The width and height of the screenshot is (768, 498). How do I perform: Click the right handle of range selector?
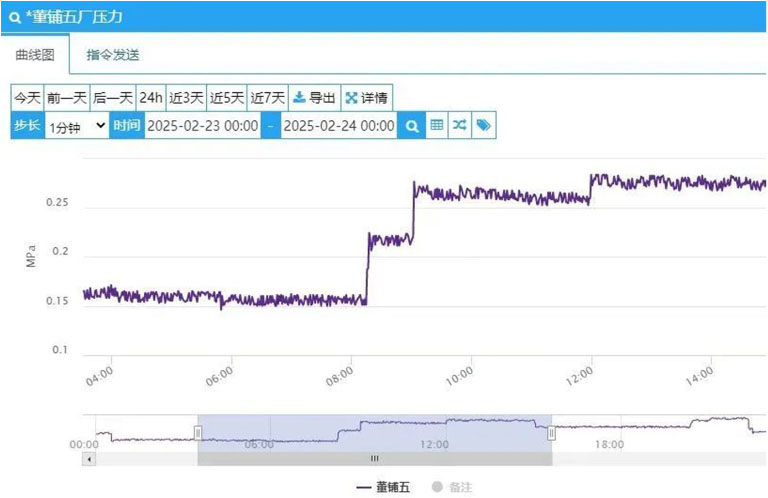point(552,433)
